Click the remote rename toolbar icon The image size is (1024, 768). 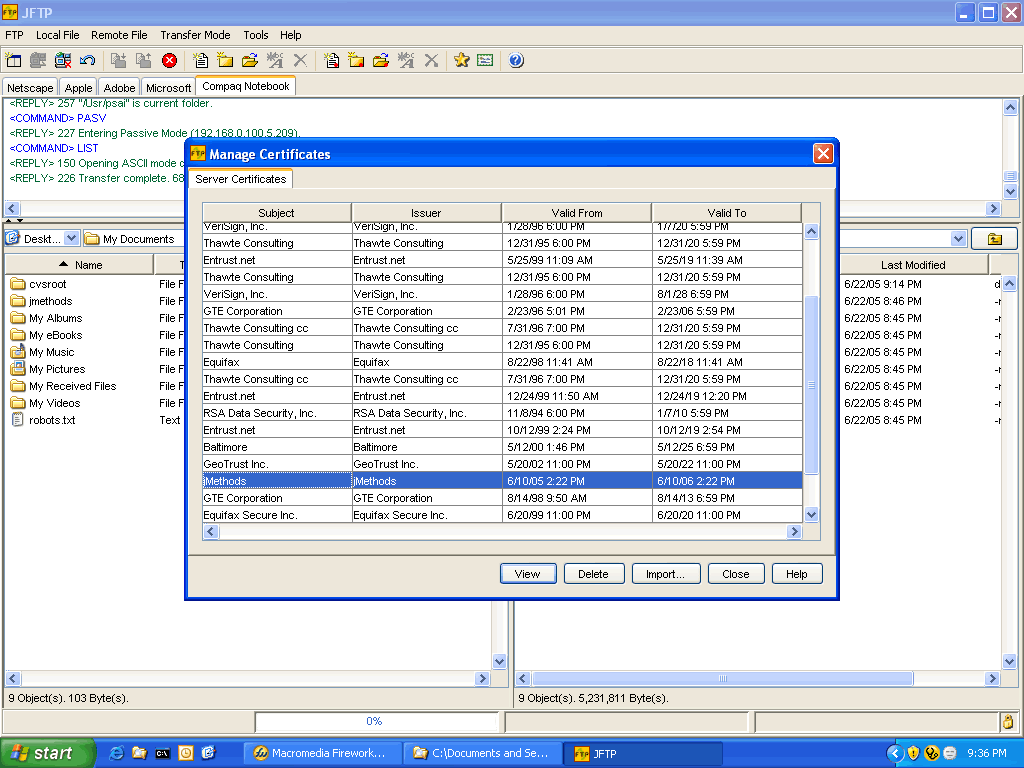pyautogui.click(x=406, y=61)
